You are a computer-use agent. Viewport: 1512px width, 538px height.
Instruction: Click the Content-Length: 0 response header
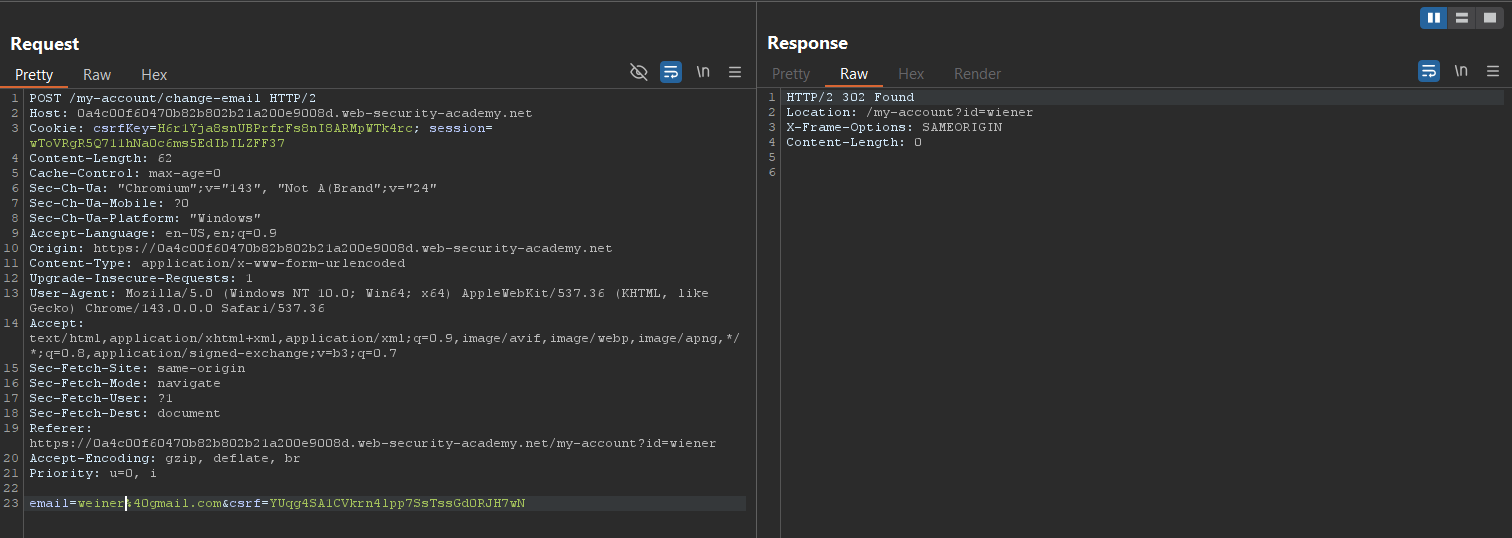[x=854, y=142]
